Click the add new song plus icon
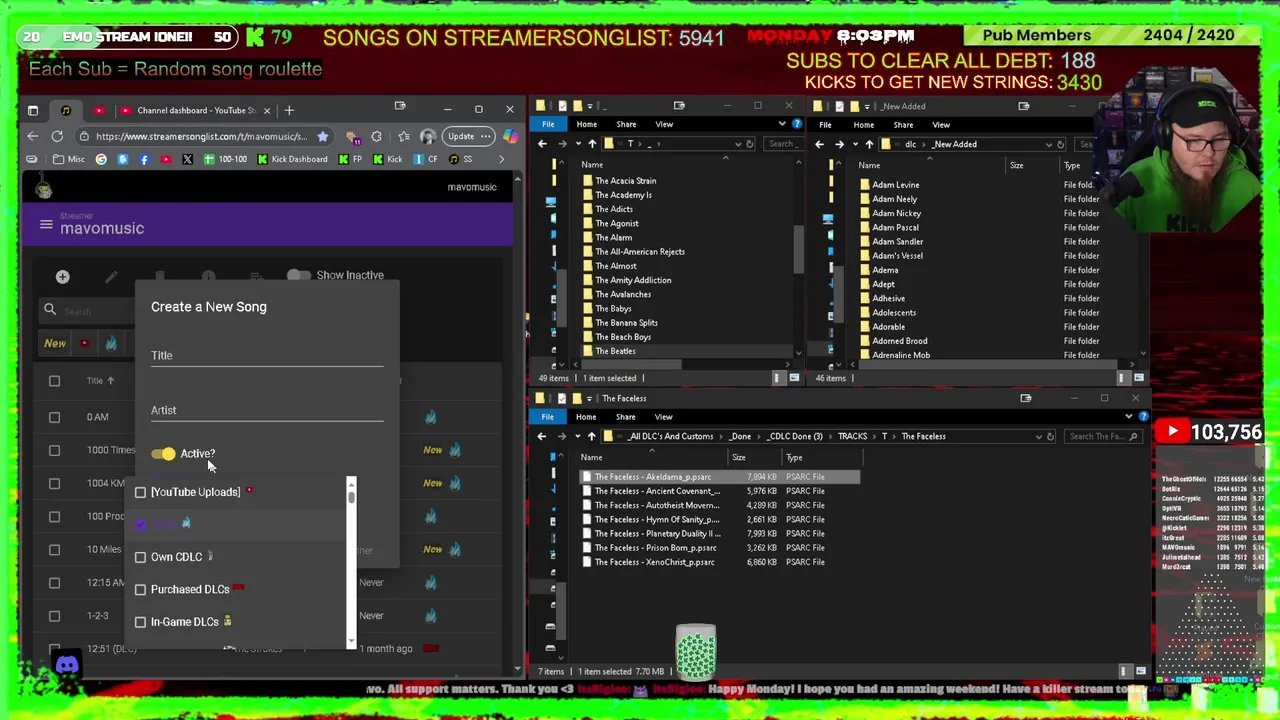Screen dimensions: 1280x720 click(x=62, y=277)
